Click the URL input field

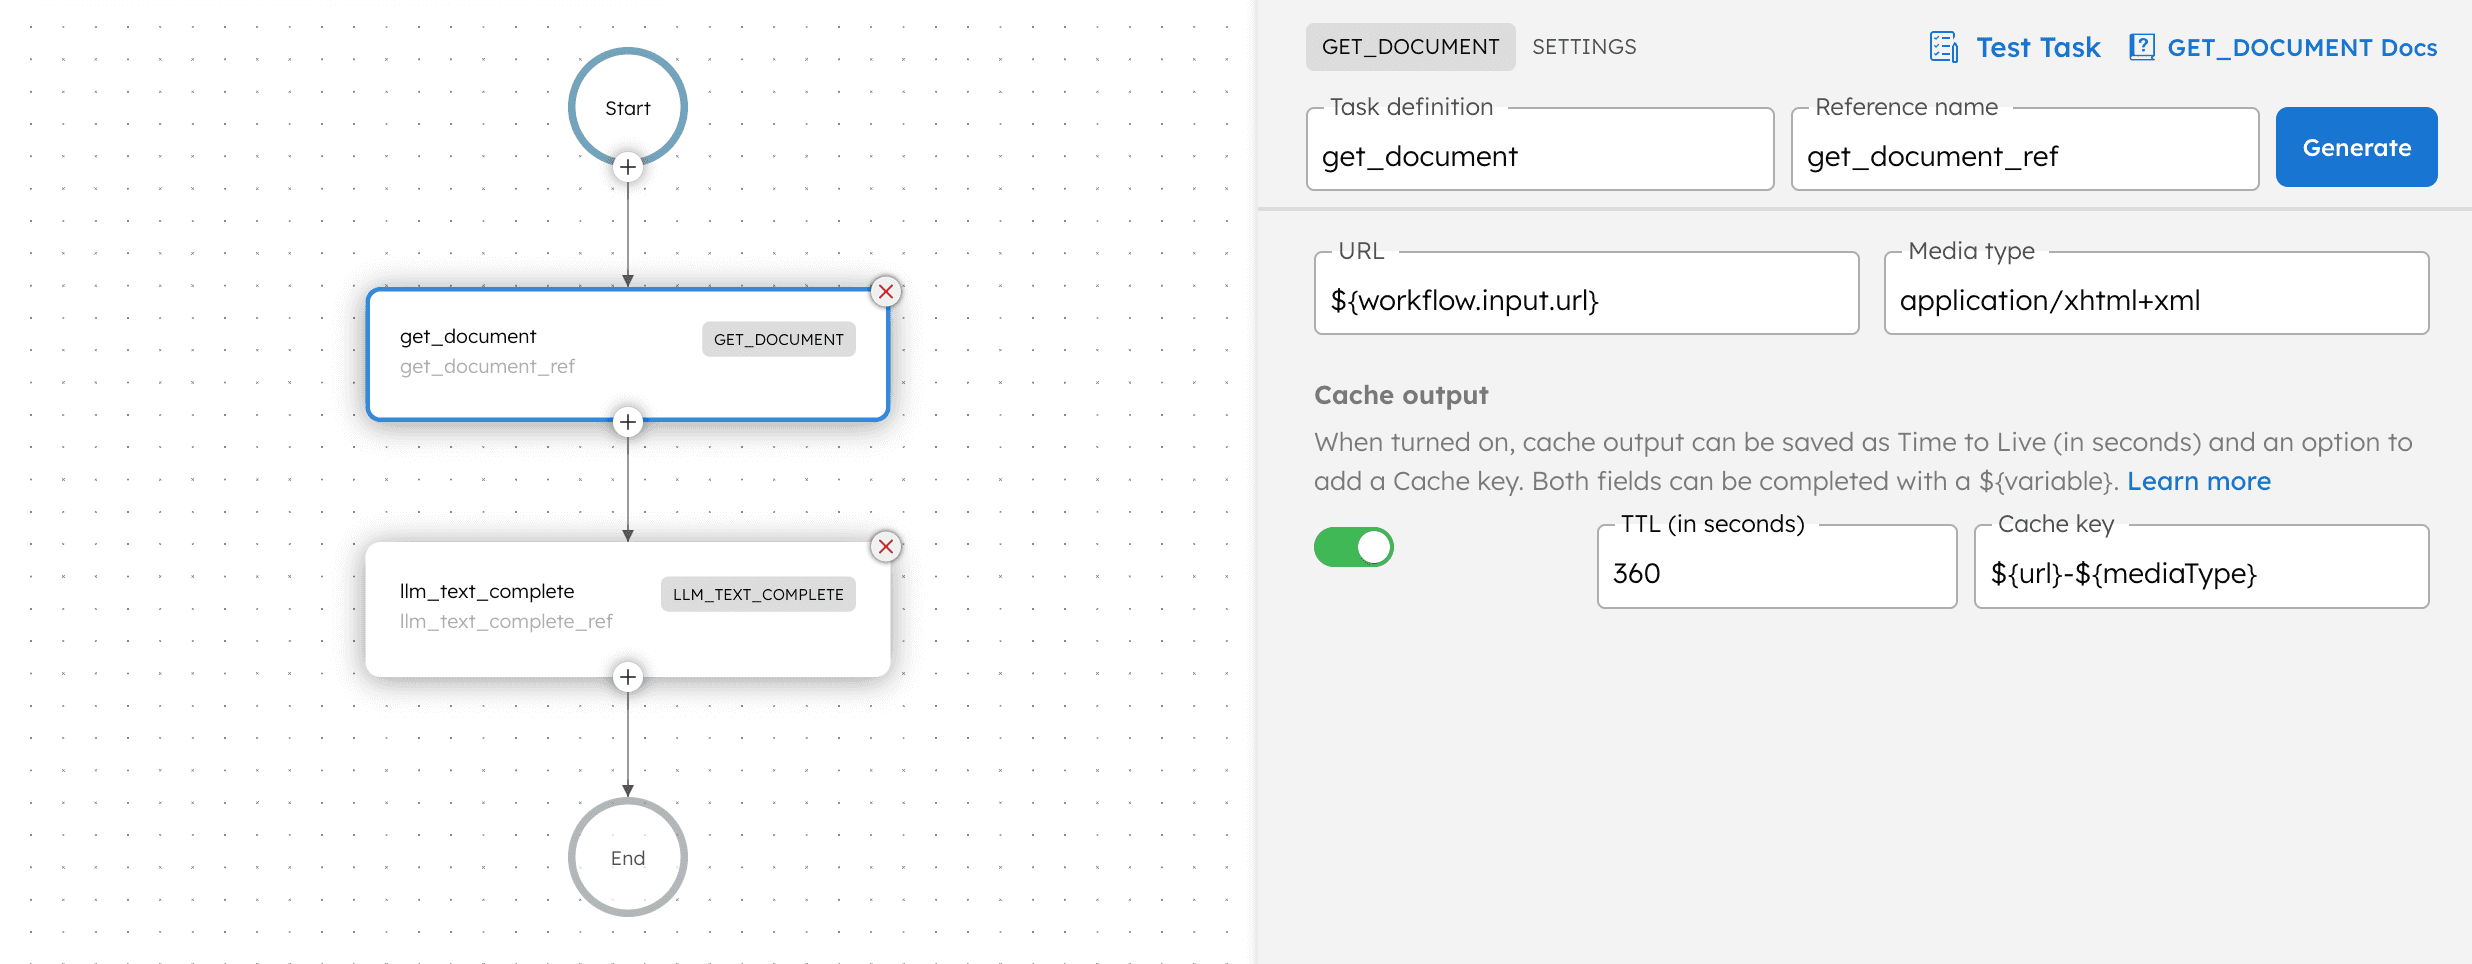1586,293
